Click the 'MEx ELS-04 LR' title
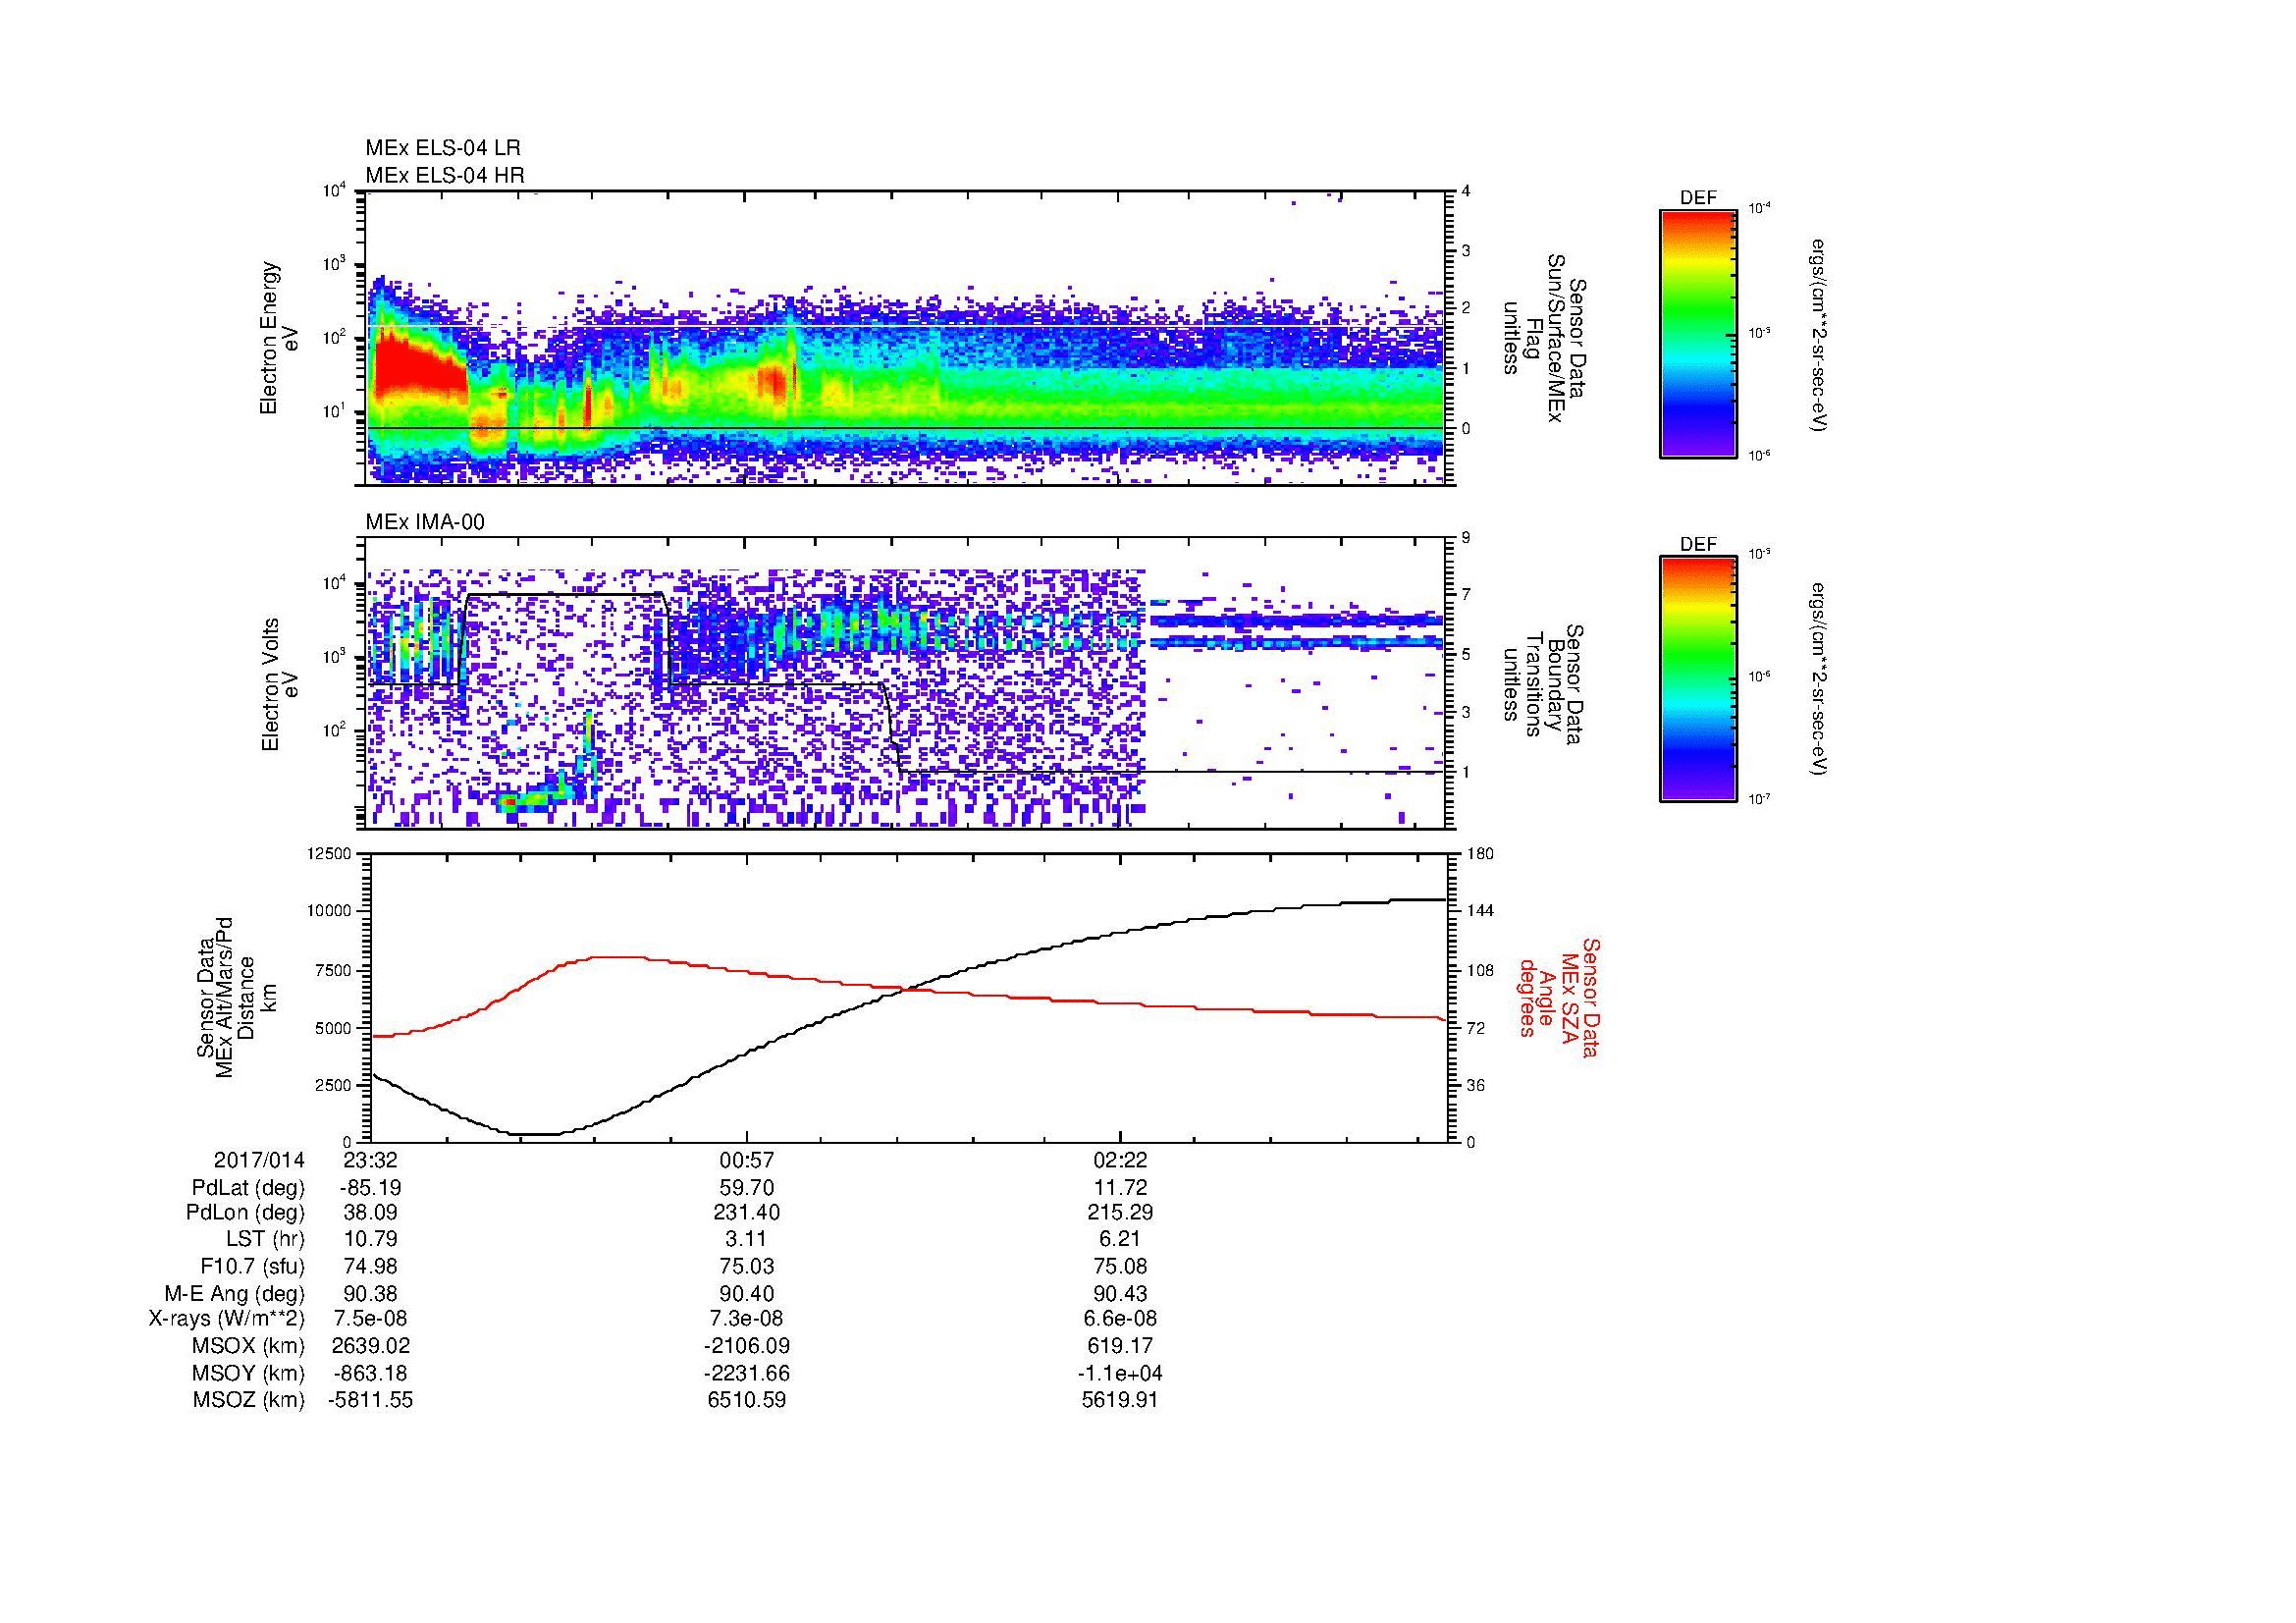 tap(443, 148)
